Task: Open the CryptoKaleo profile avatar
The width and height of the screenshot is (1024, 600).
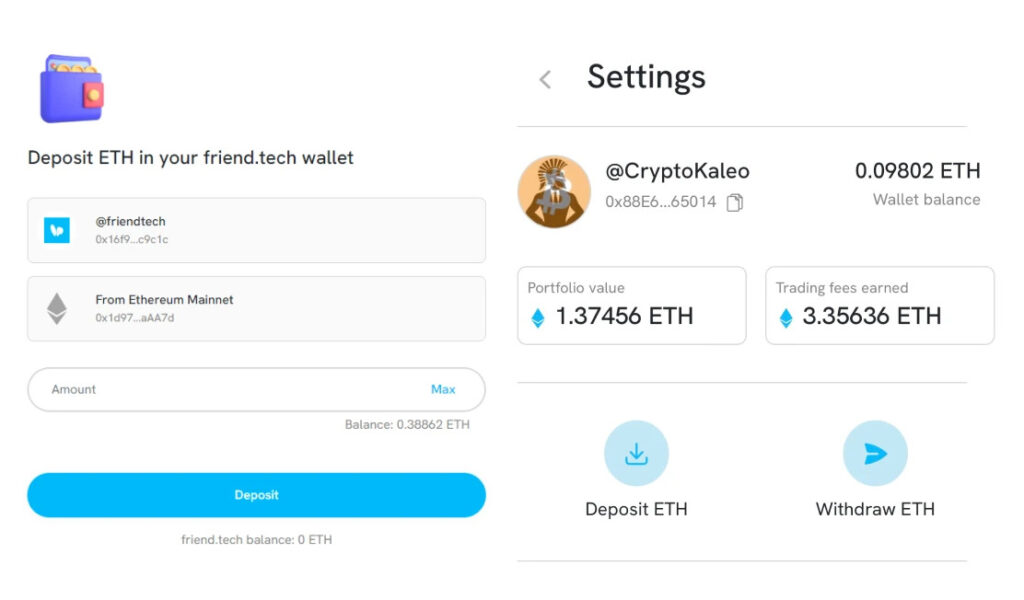Action: 554,191
